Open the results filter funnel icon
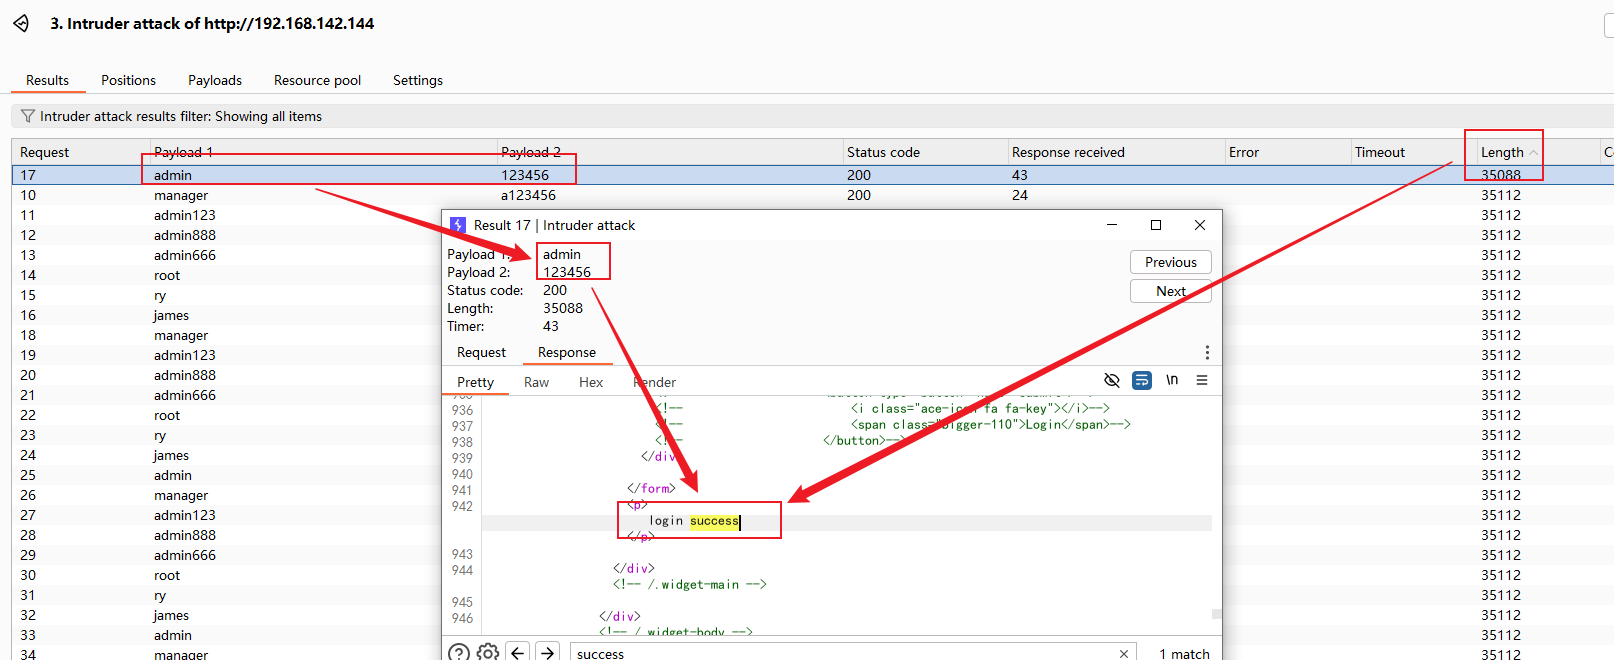 28,116
